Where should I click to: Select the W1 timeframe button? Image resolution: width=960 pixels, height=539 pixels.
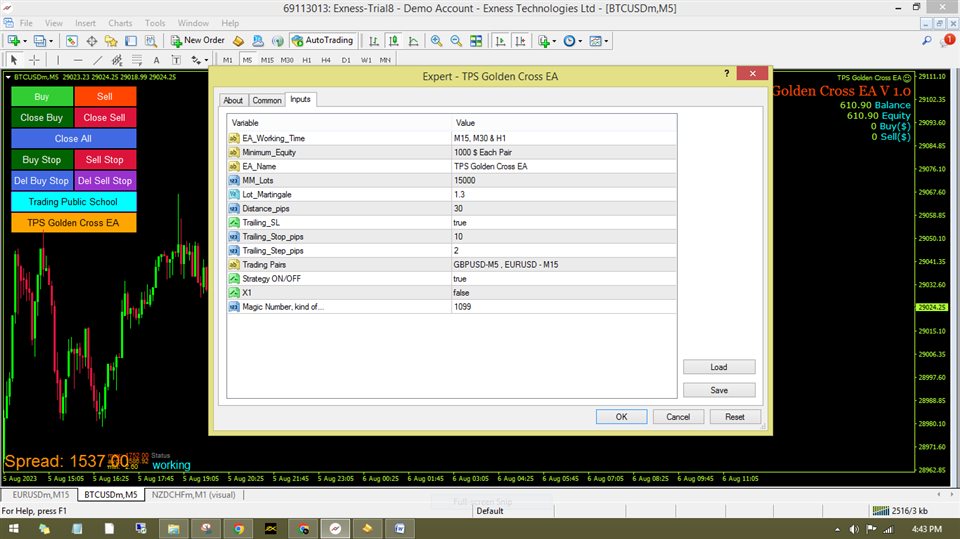coord(366,60)
